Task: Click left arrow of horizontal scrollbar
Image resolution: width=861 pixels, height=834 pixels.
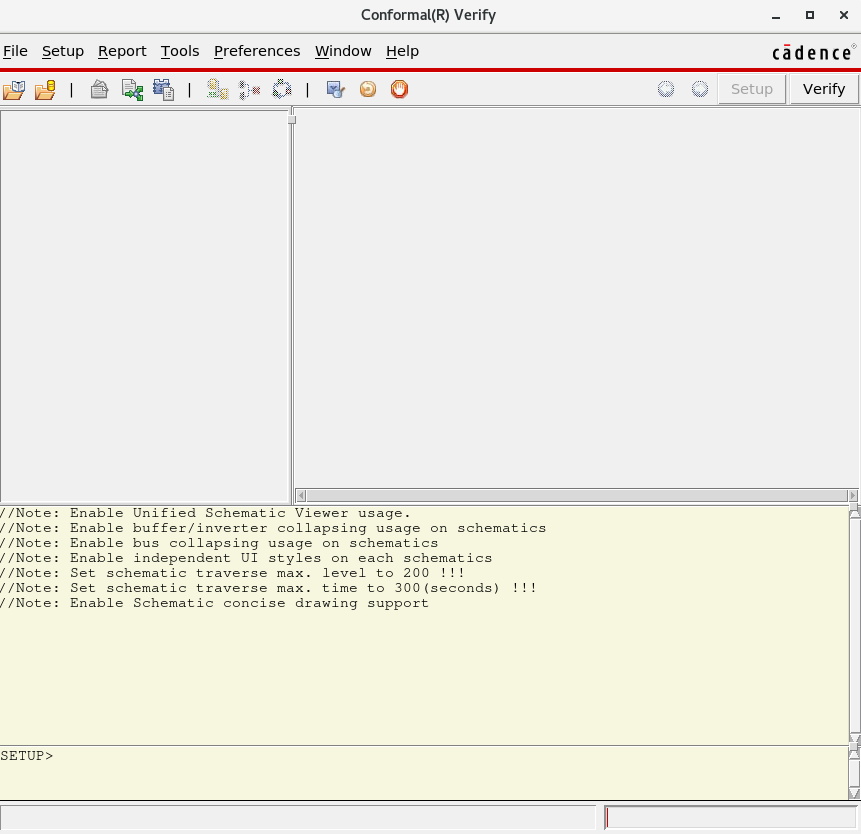Action: click(301, 496)
